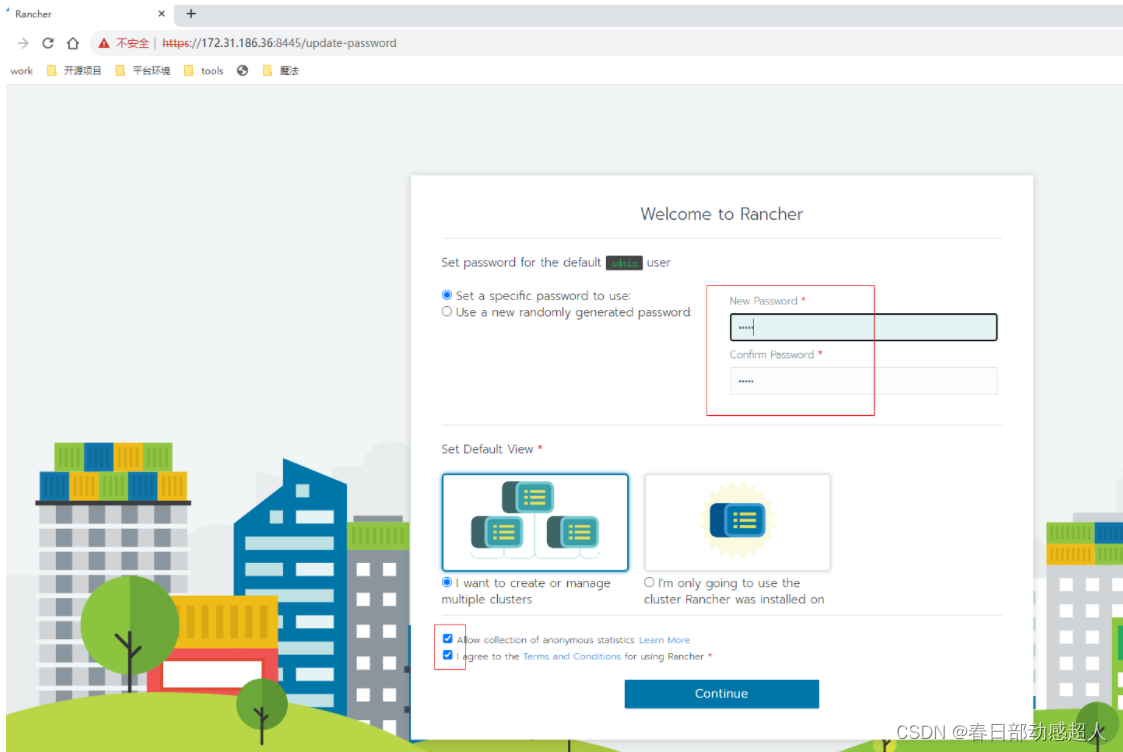Screen dimensions: 1123x752
Task: Open a new browser tab with plus
Action: (191, 14)
